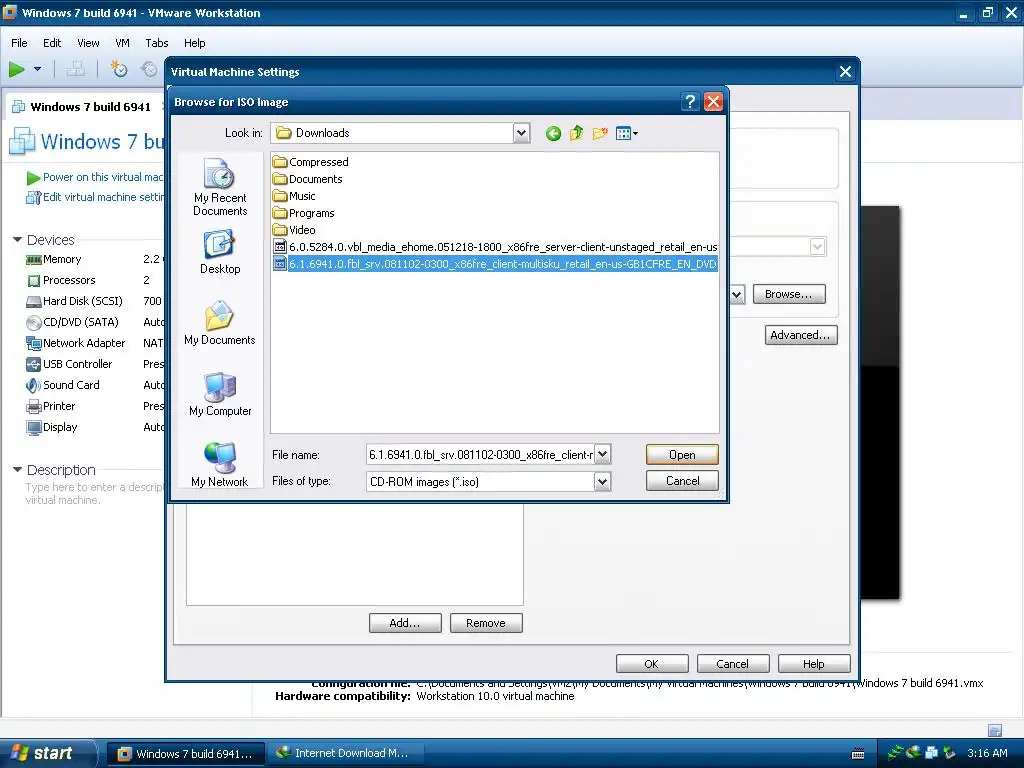Click Edit virtual machine settings link

click(95, 197)
